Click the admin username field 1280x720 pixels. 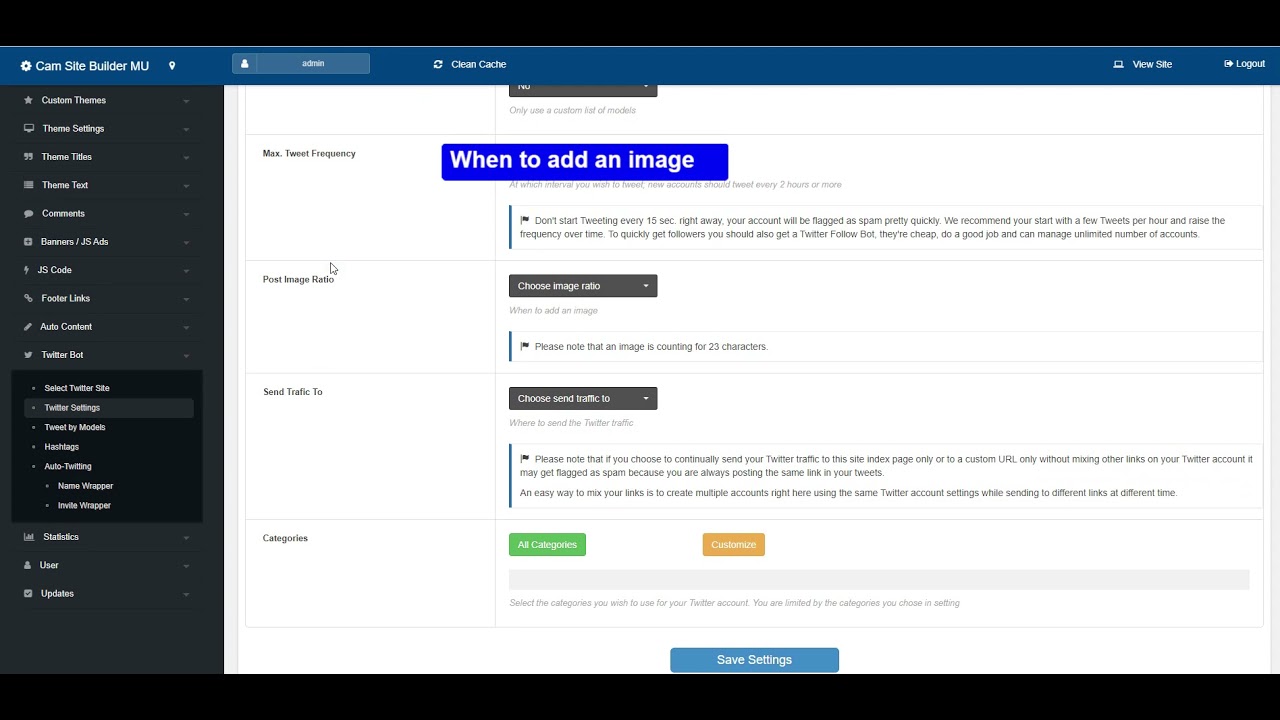(x=313, y=64)
